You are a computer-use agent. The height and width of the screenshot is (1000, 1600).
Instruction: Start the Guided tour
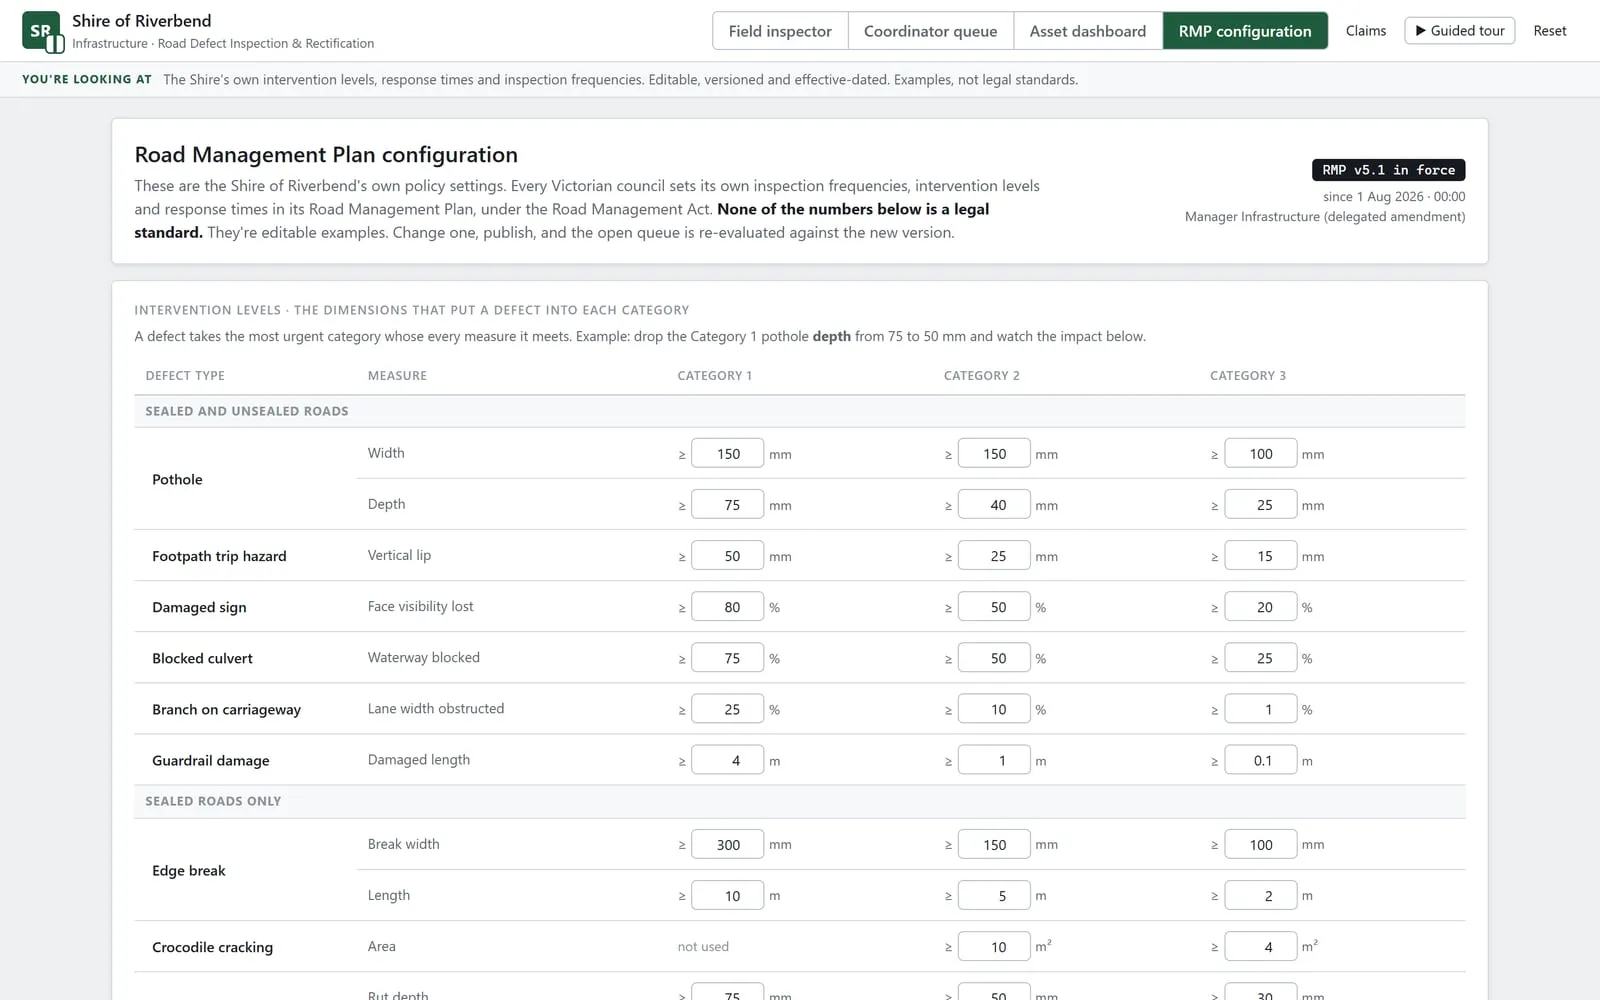(x=1460, y=31)
